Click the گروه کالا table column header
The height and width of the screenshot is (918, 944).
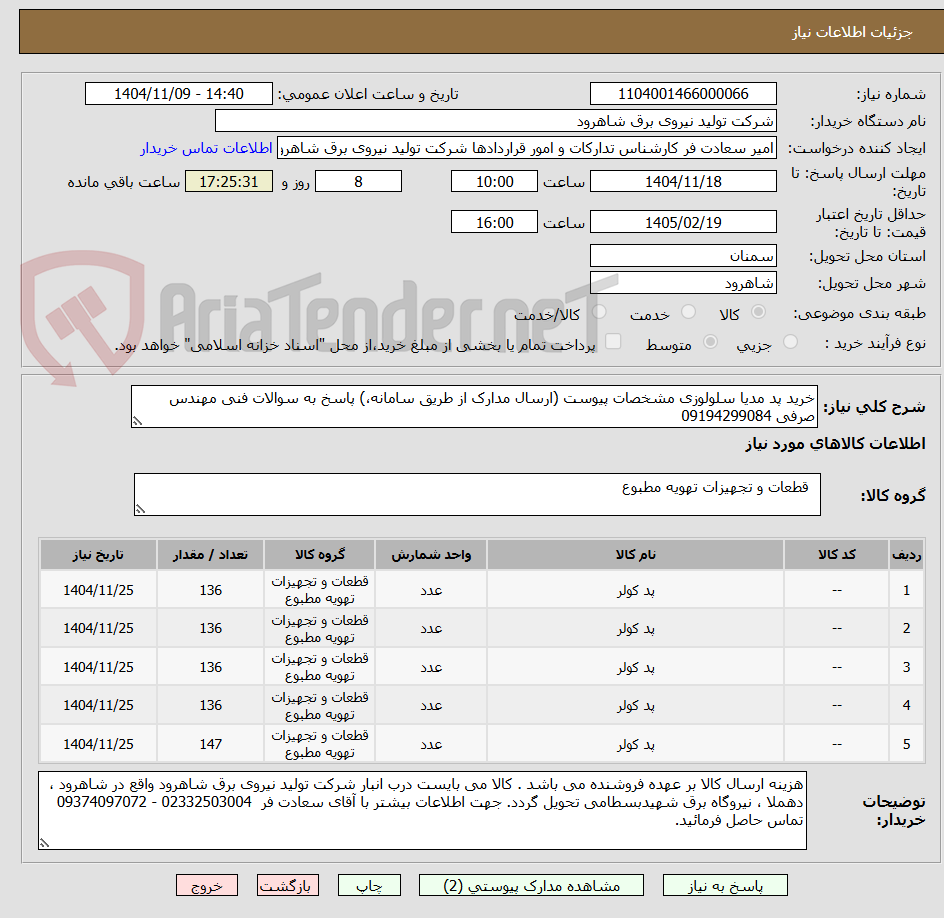pos(320,554)
